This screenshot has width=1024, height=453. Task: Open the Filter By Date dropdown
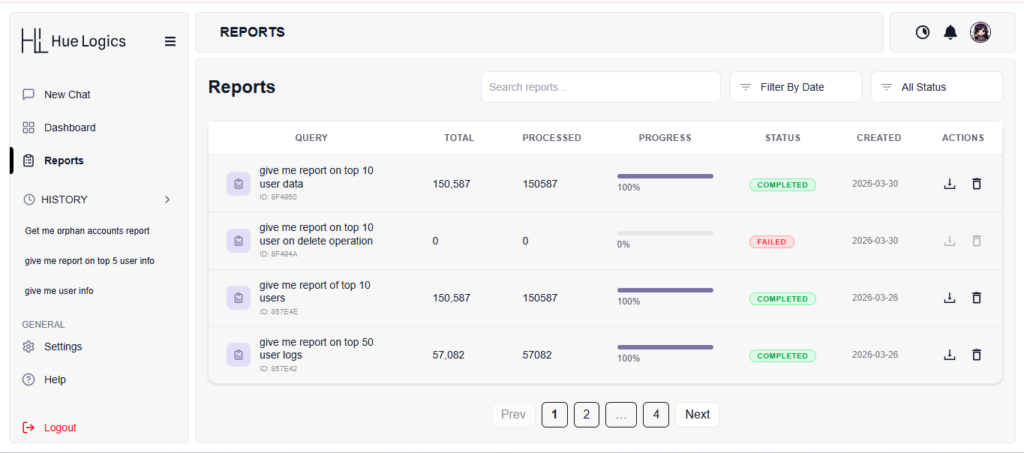[x=795, y=87]
